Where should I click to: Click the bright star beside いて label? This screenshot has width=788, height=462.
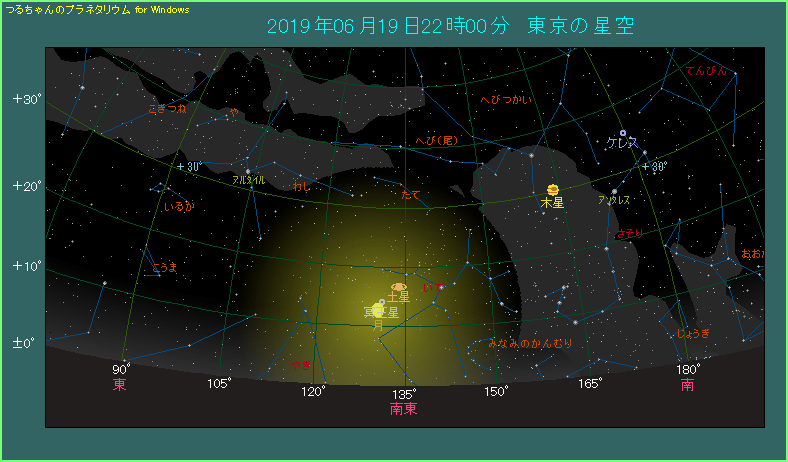click(x=441, y=287)
